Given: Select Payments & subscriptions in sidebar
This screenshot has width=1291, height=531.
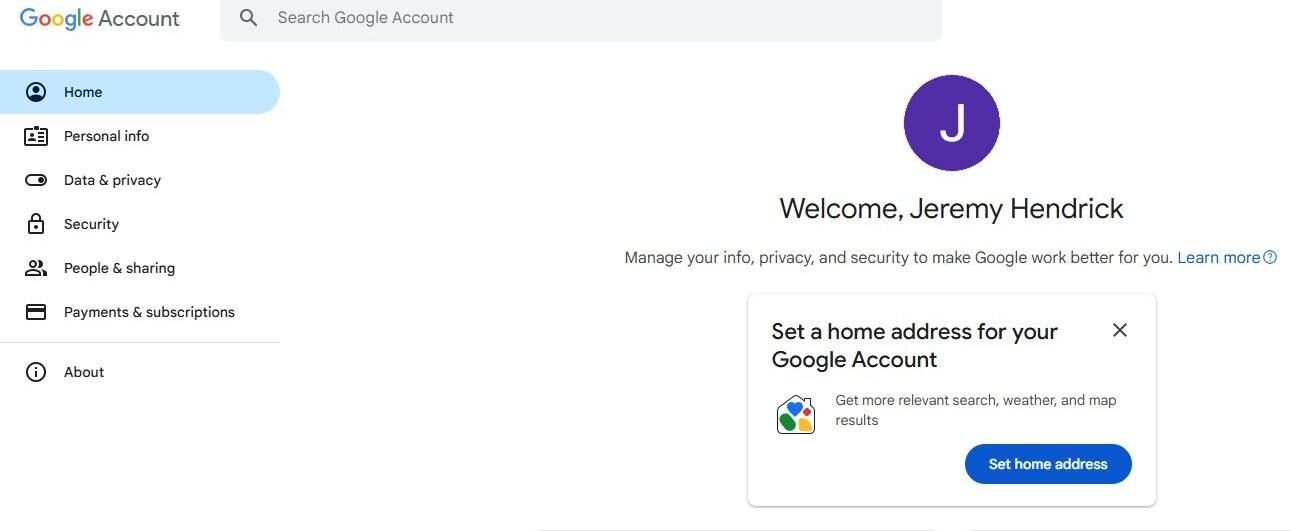Looking at the screenshot, I should (x=140, y=312).
